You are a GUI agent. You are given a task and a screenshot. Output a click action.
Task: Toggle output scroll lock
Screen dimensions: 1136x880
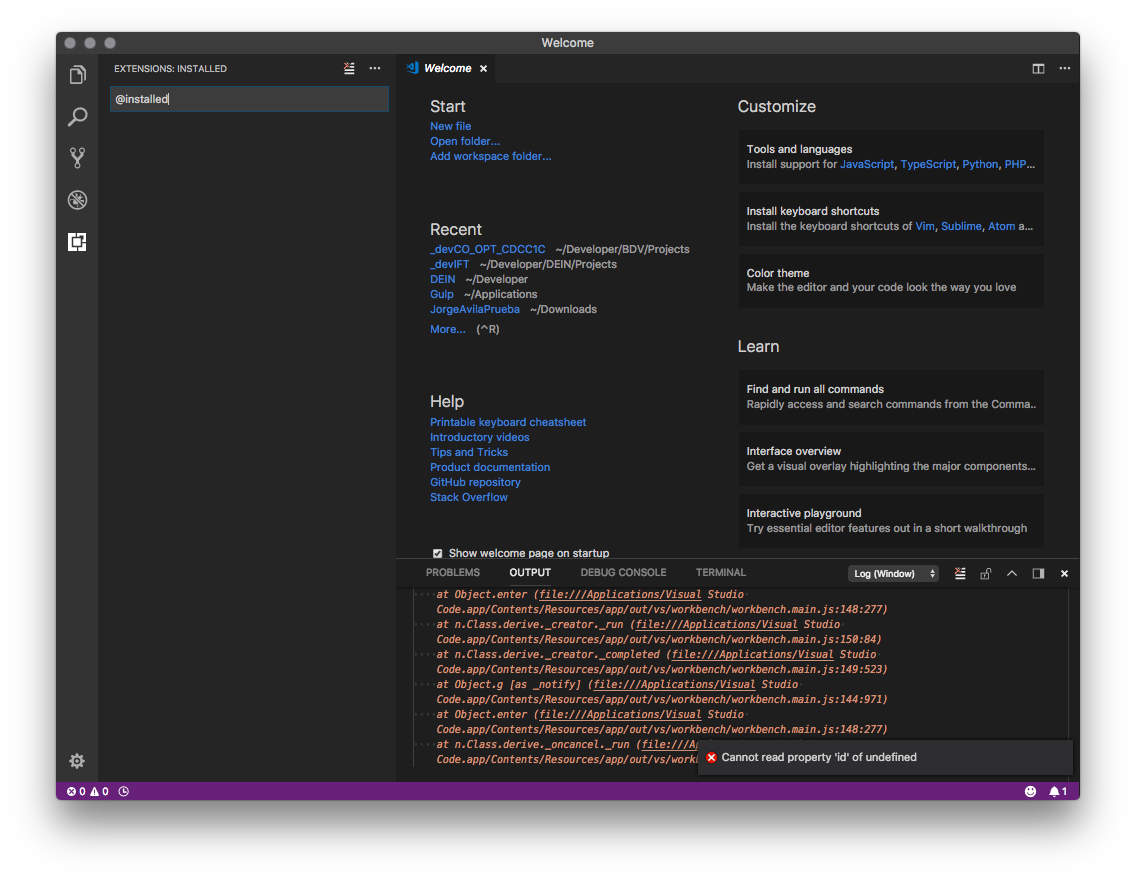pyautogui.click(x=985, y=574)
